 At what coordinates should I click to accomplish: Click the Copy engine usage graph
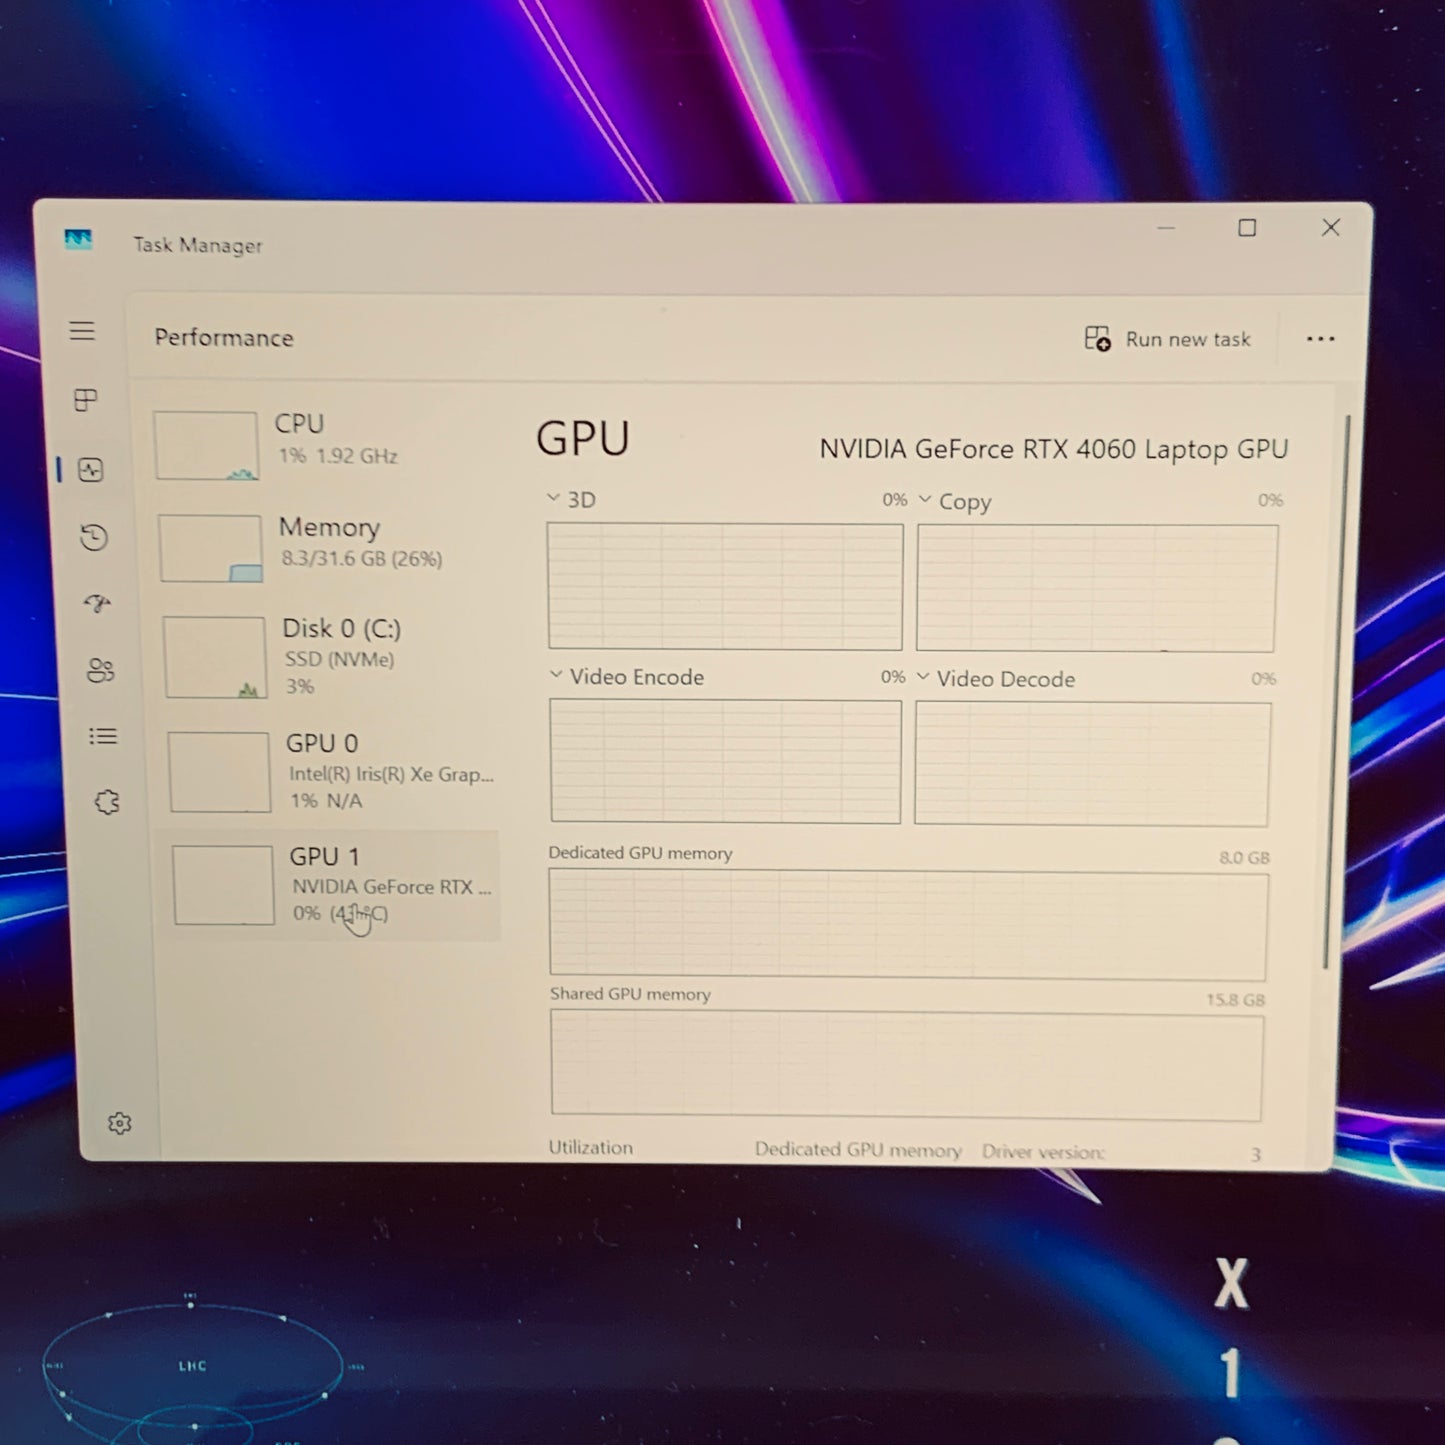click(1096, 588)
